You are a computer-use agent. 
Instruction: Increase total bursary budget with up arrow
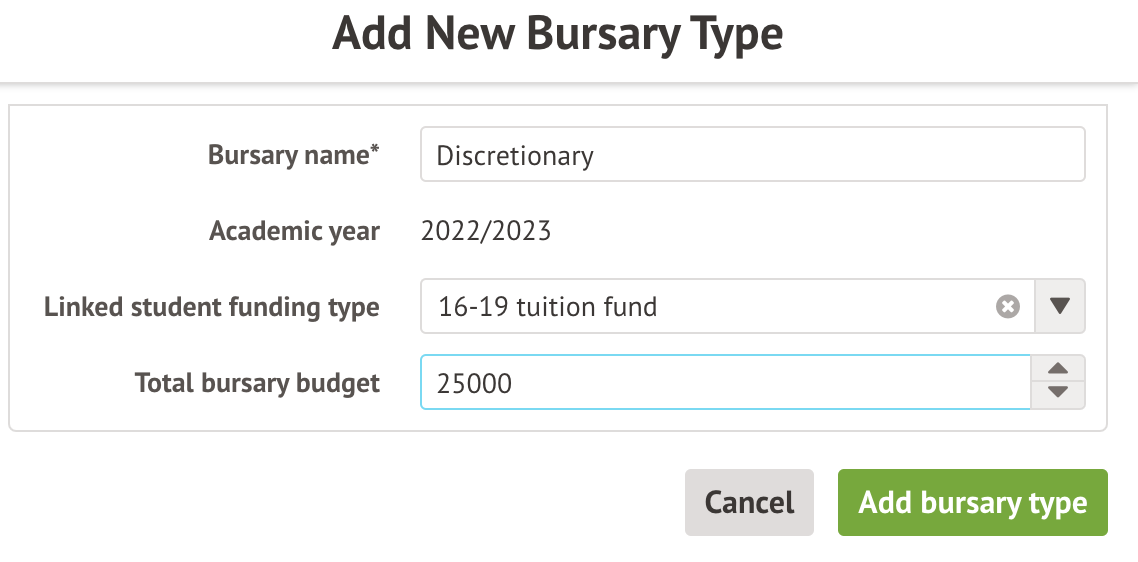point(1058,368)
